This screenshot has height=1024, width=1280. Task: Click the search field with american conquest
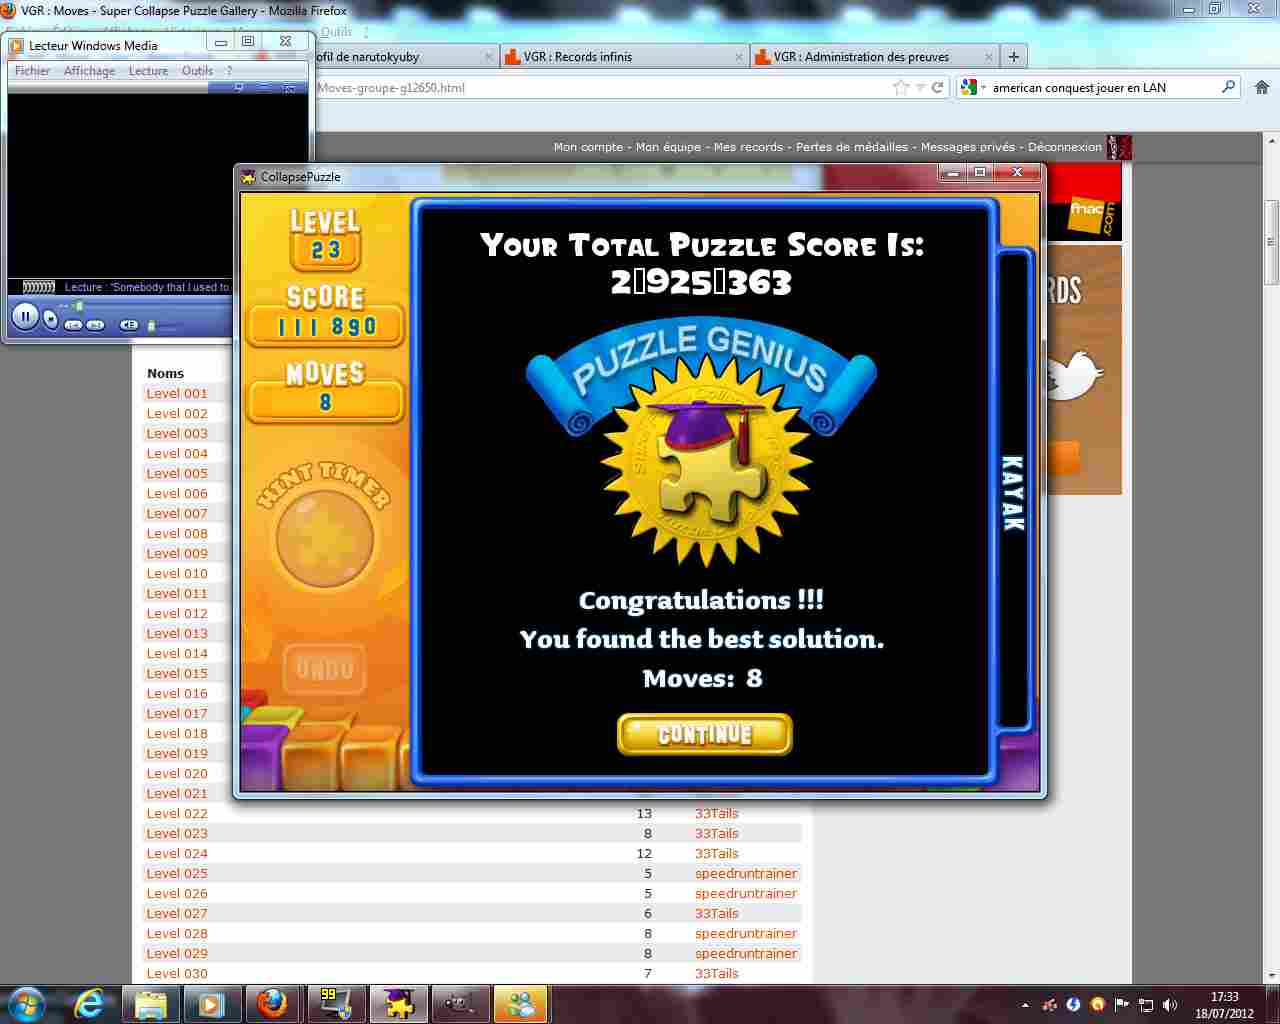point(1100,88)
